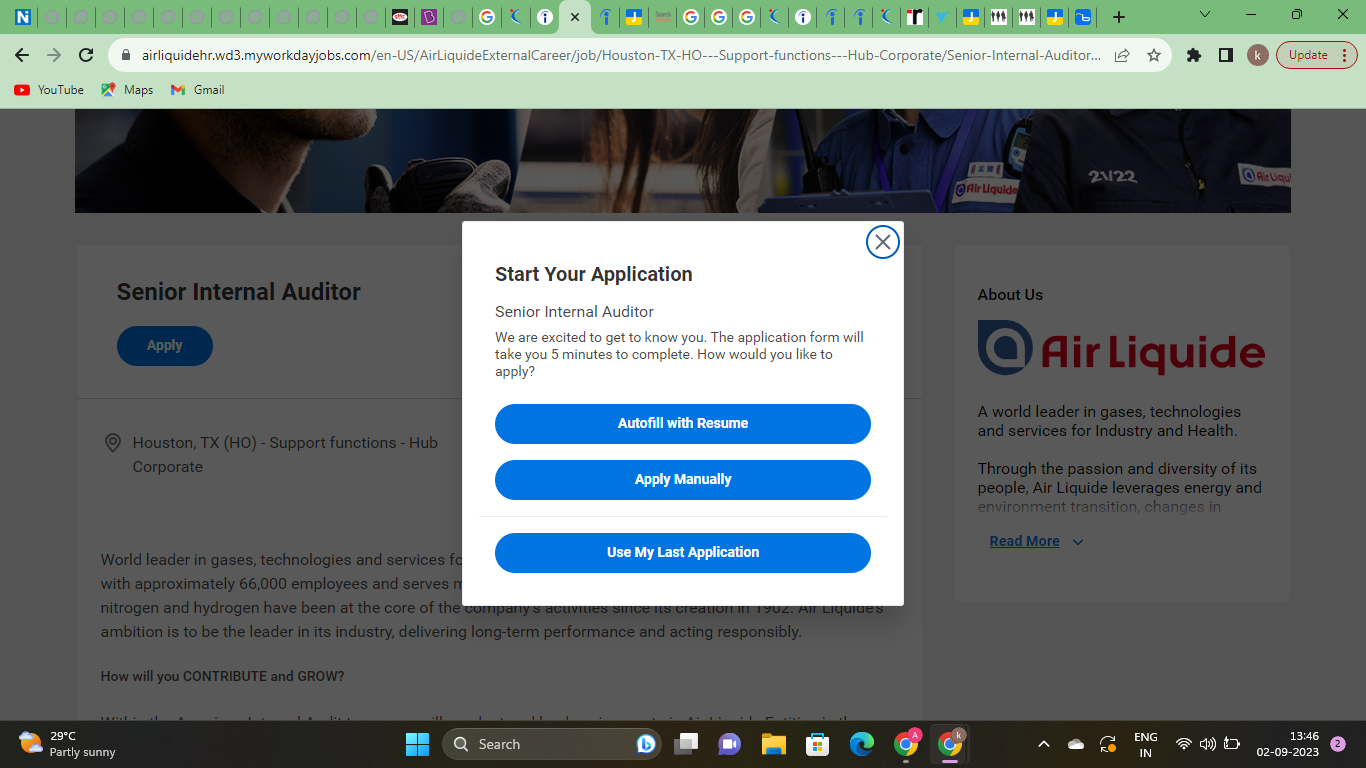Viewport: 1366px width, 768px height.
Task: Open Maps bookmark
Action: pos(127,90)
